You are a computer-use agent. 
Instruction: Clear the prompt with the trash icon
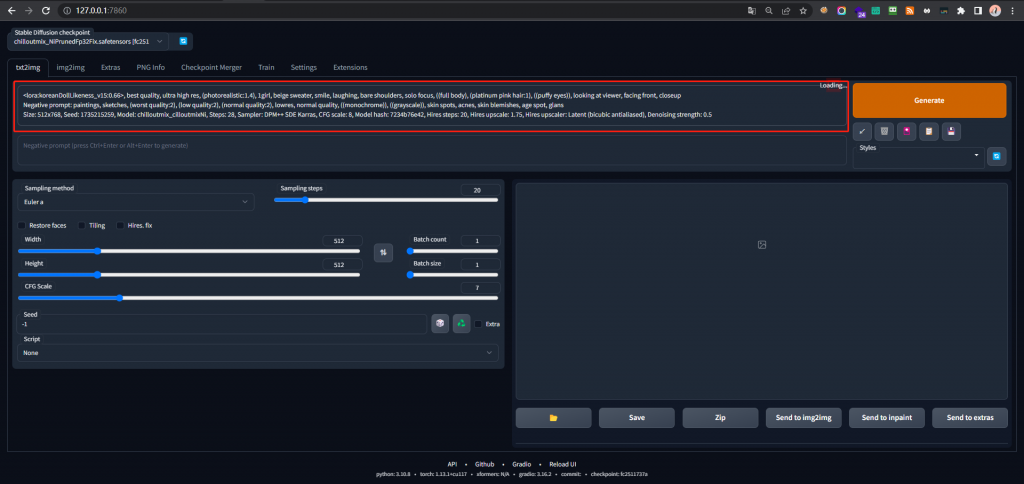884,131
